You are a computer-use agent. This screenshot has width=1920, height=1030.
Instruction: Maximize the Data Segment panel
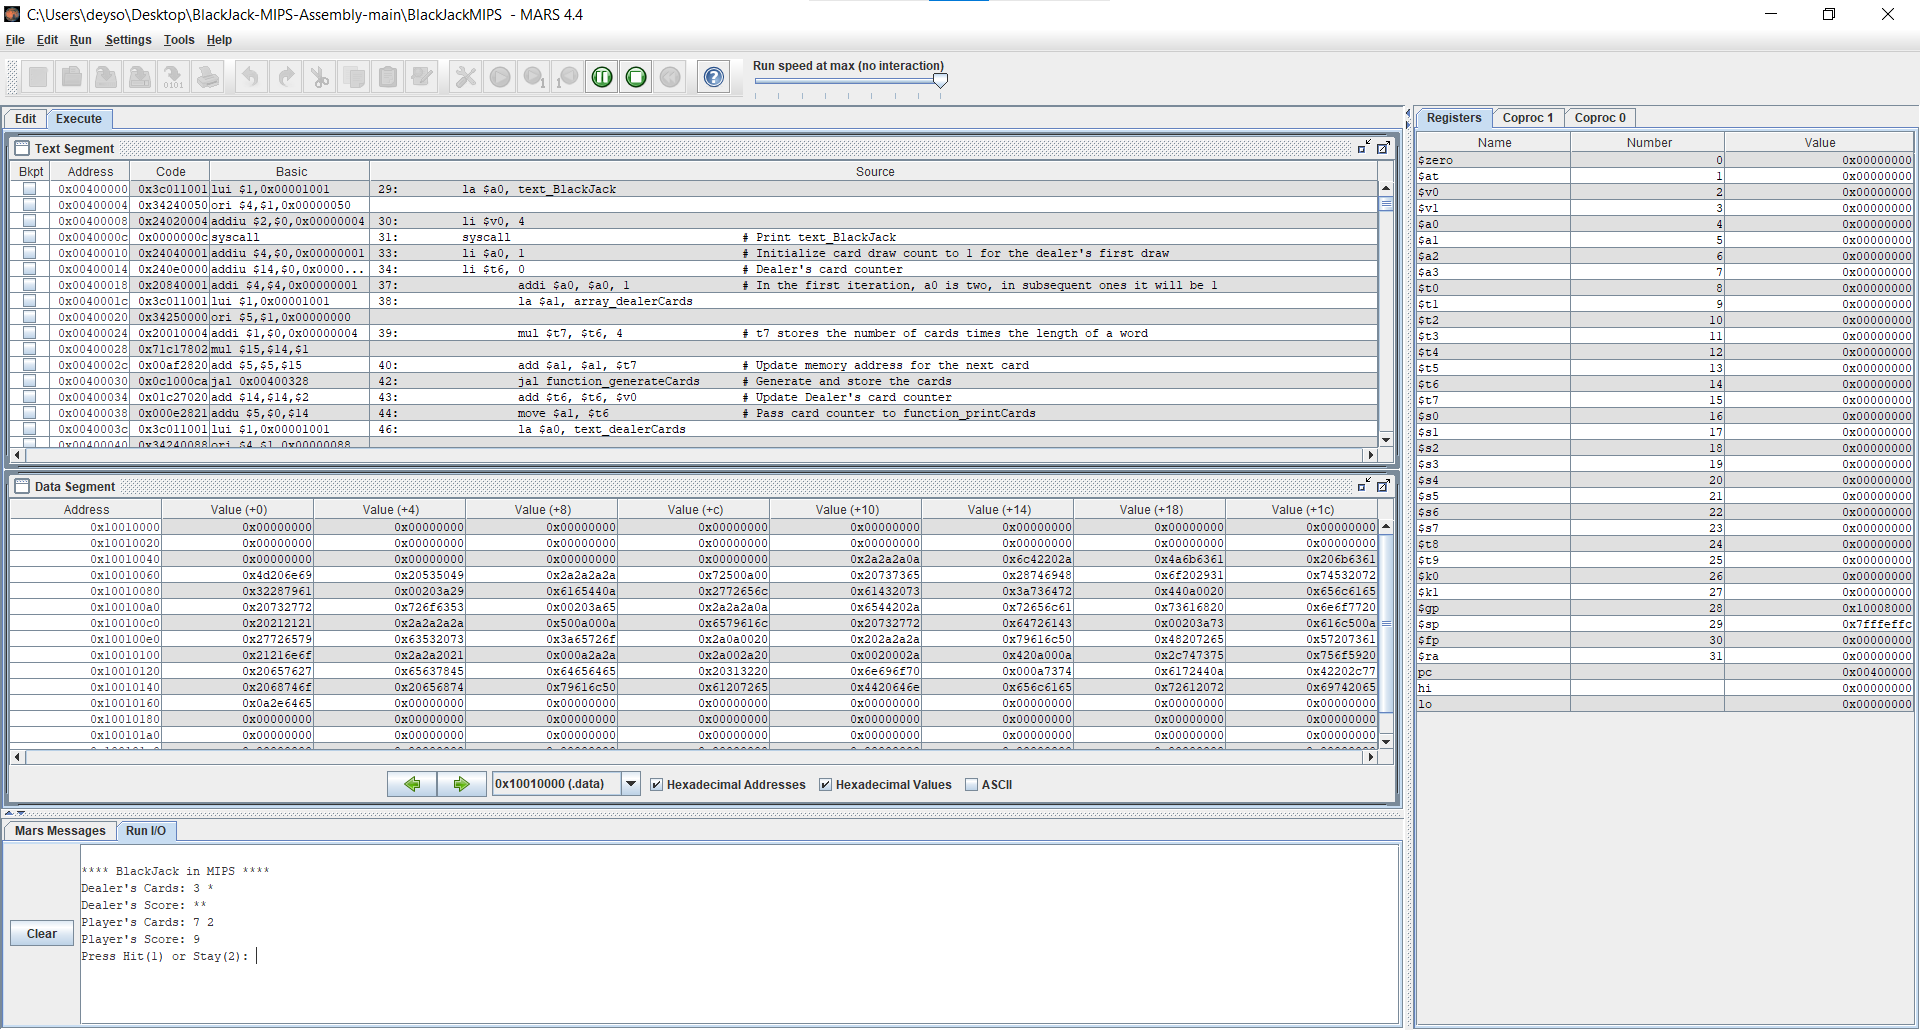coord(1383,486)
